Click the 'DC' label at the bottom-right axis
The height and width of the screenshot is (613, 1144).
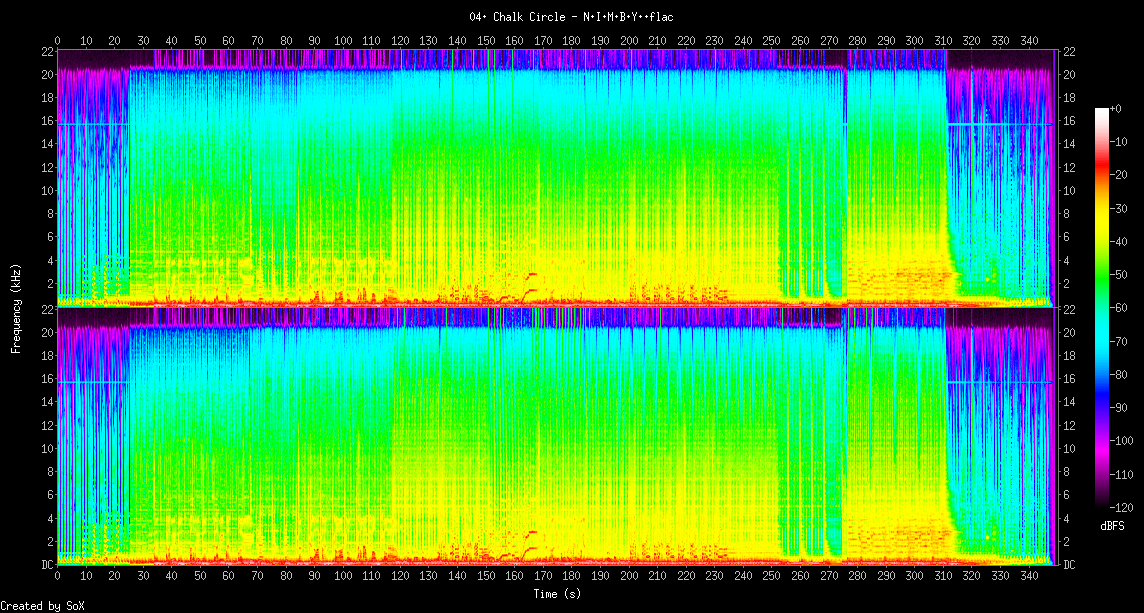pyautogui.click(x=1069, y=565)
